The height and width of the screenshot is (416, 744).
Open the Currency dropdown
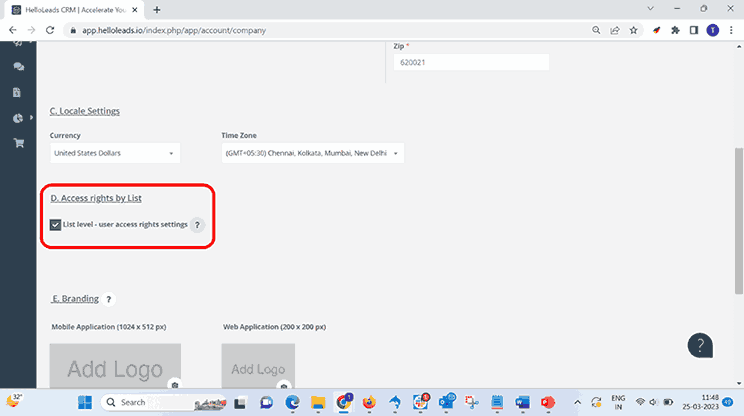[x=115, y=153]
